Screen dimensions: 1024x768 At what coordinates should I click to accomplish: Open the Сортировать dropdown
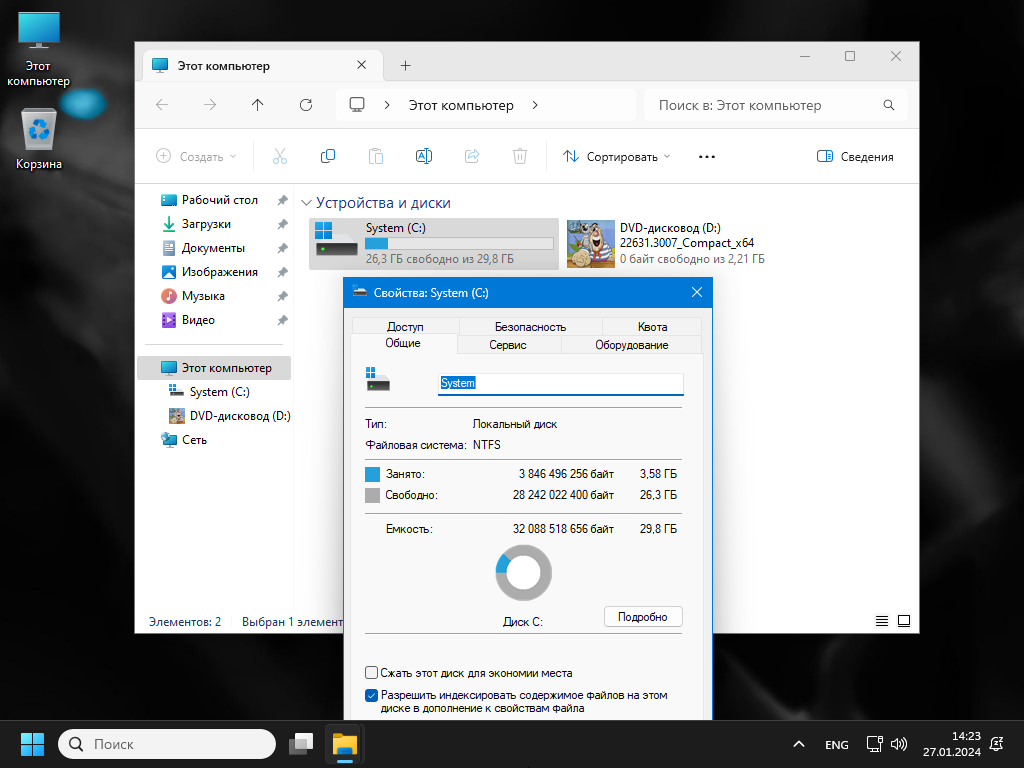click(x=616, y=157)
